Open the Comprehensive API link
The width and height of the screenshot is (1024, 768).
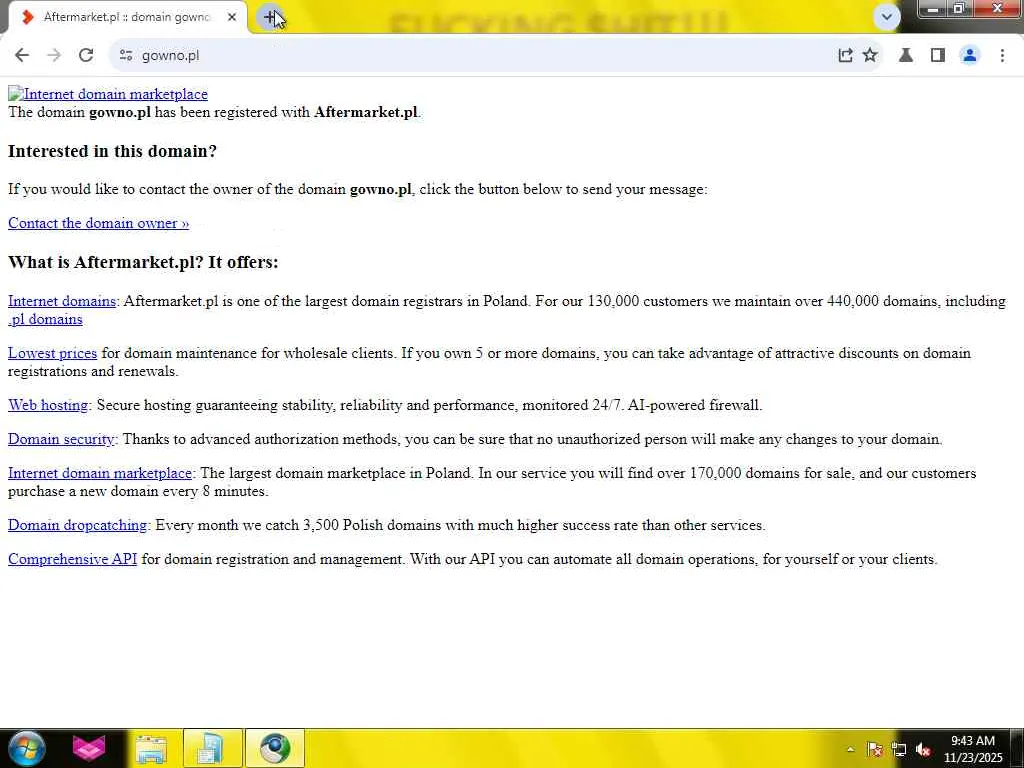coord(72,559)
